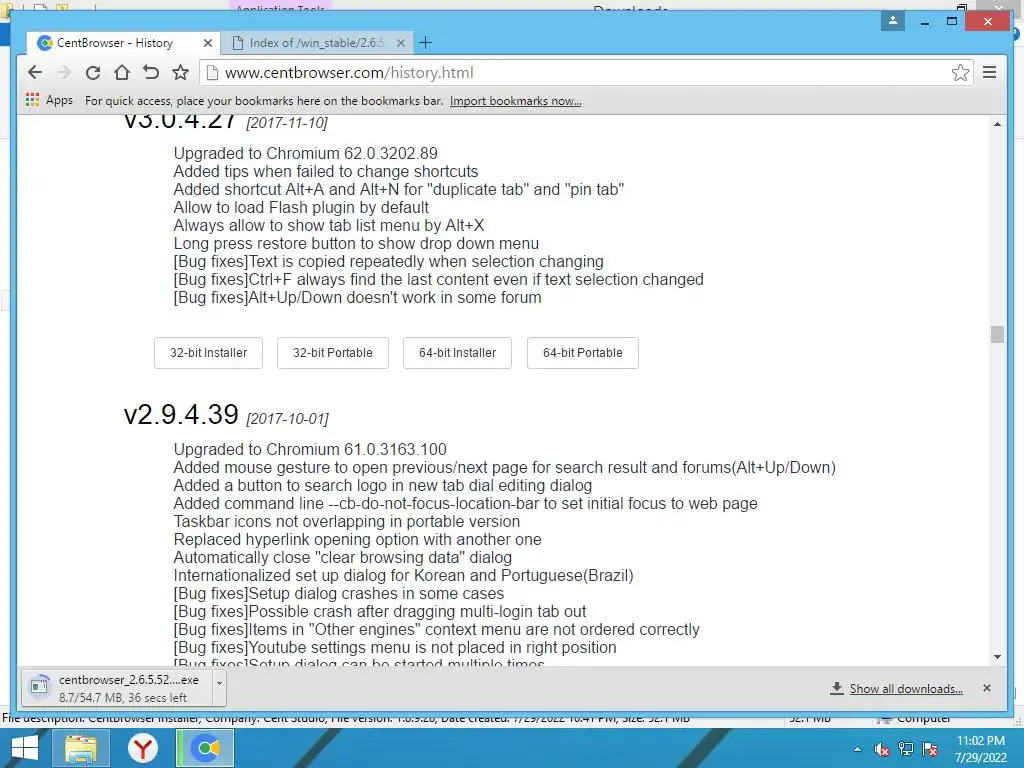Click "Upgraded to Chromium 62.0.3202.89" line

[306, 153]
